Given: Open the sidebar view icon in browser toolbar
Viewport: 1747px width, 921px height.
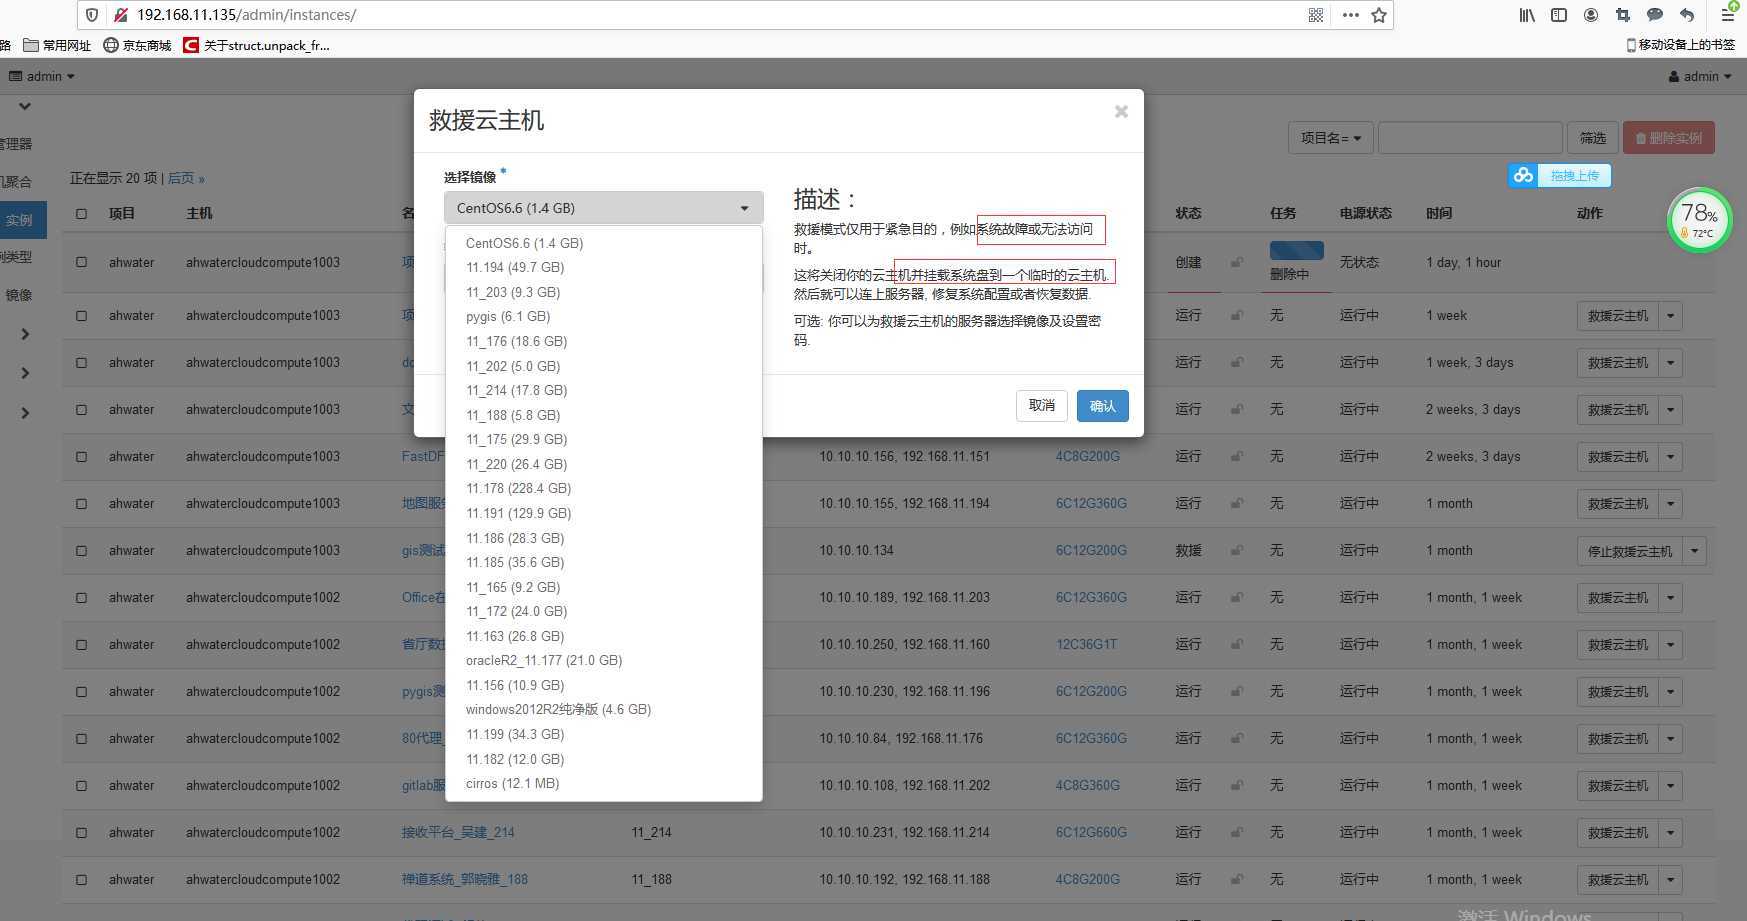Looking at the screenshot, I should (1559, 15).
